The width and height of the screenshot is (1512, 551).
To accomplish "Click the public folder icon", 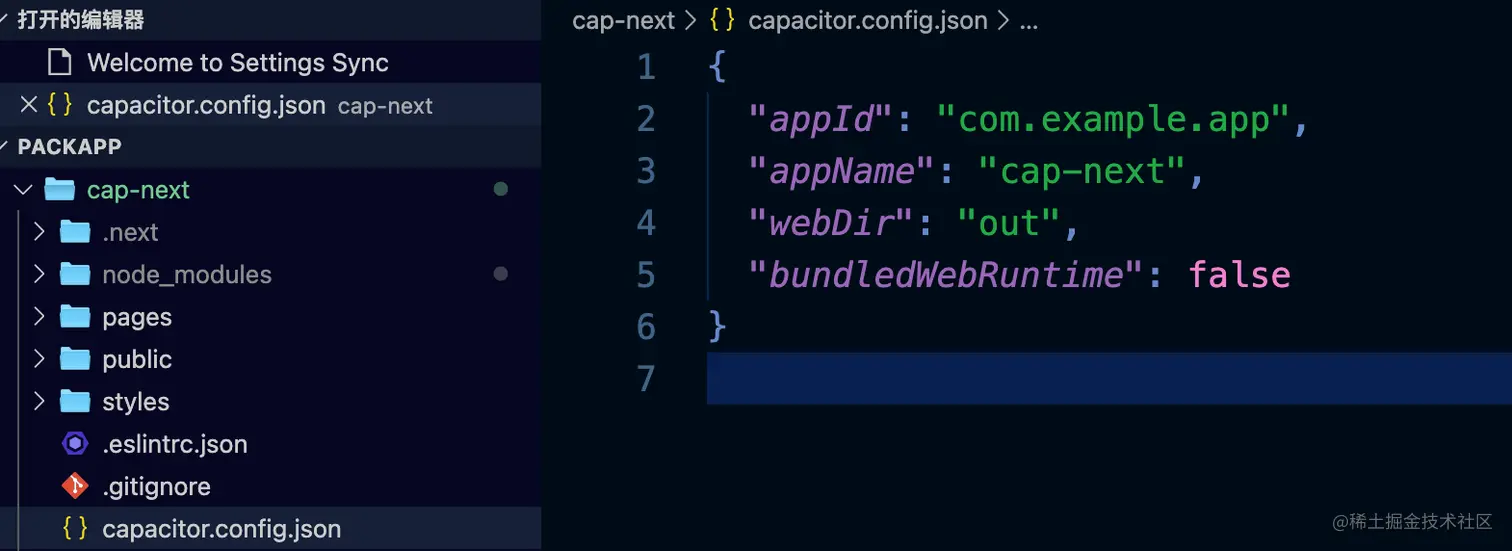I will pyautogui.click(x=76, y=359).
